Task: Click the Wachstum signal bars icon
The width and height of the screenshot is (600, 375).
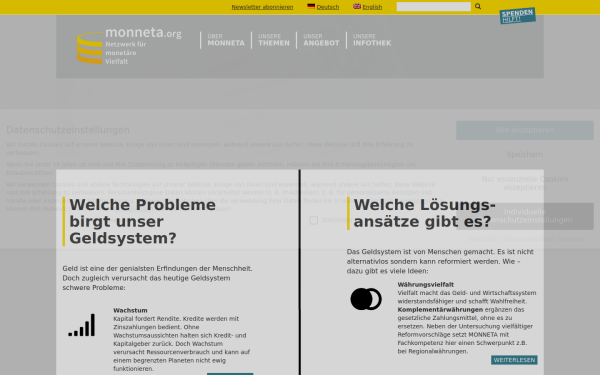Action: tap(82, 325)
